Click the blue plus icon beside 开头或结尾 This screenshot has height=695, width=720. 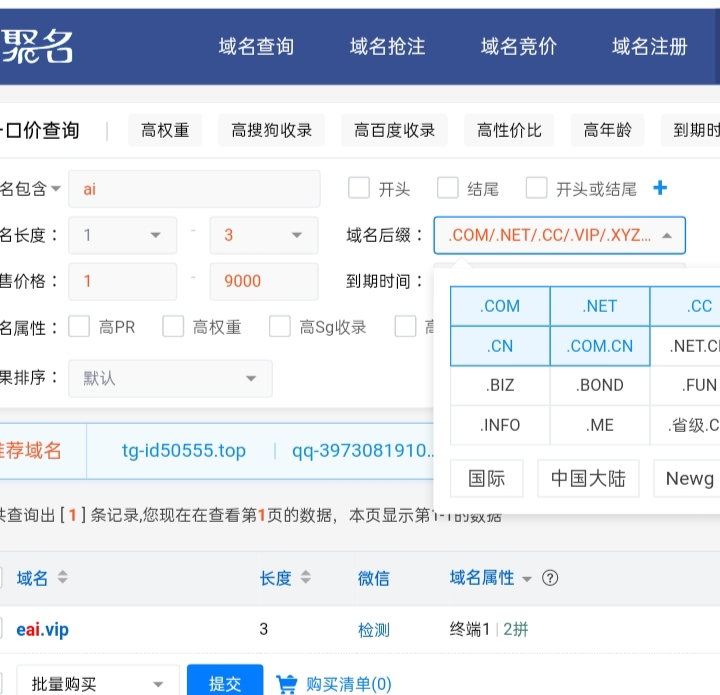[x=660, y=188]
